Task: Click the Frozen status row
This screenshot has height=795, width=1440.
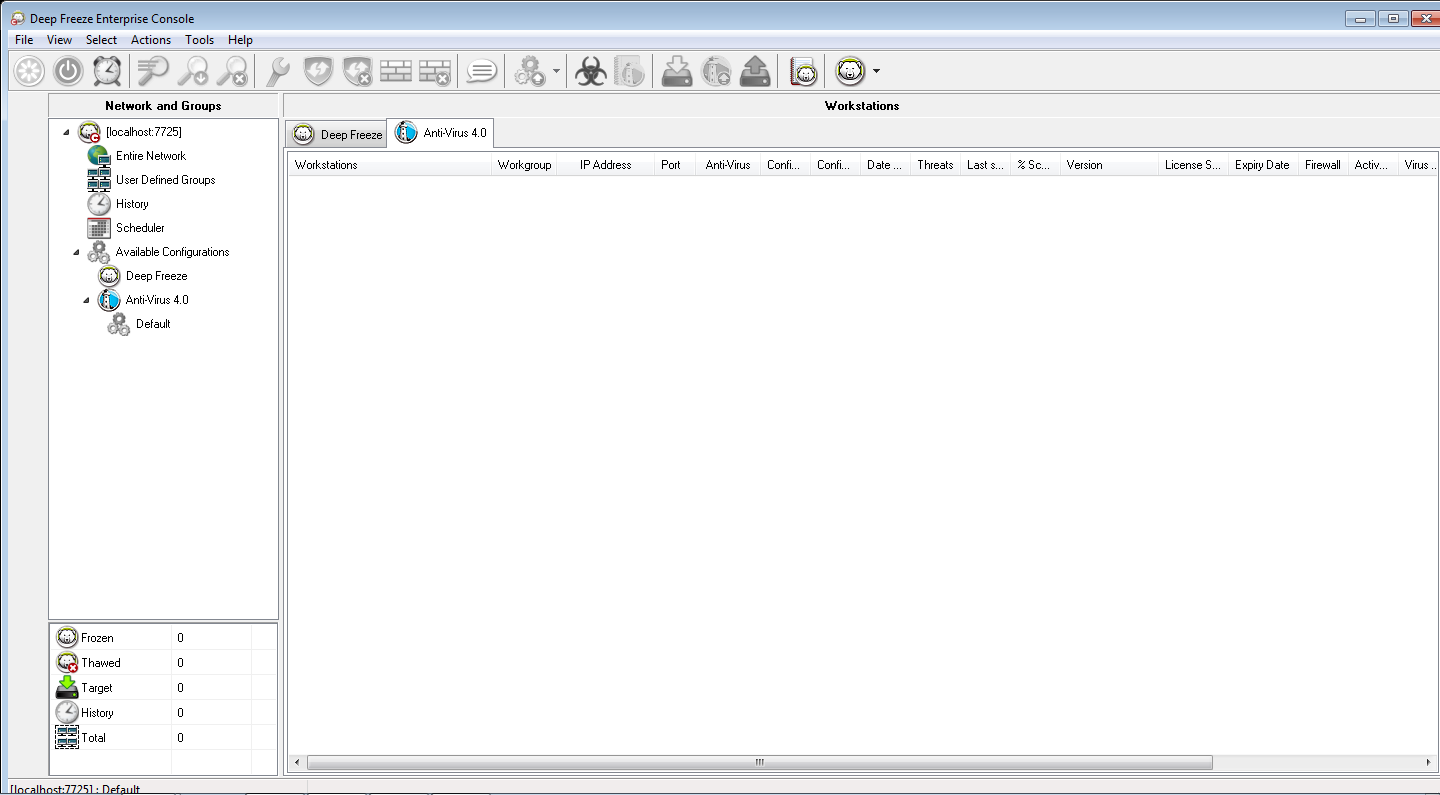Action: (164, 638)
